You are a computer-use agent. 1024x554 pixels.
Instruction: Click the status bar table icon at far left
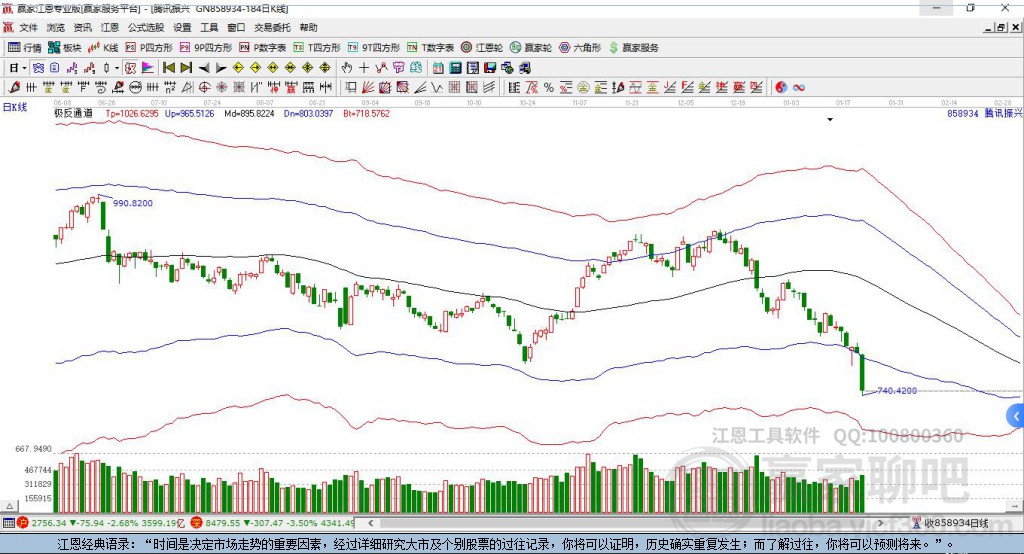8,523
